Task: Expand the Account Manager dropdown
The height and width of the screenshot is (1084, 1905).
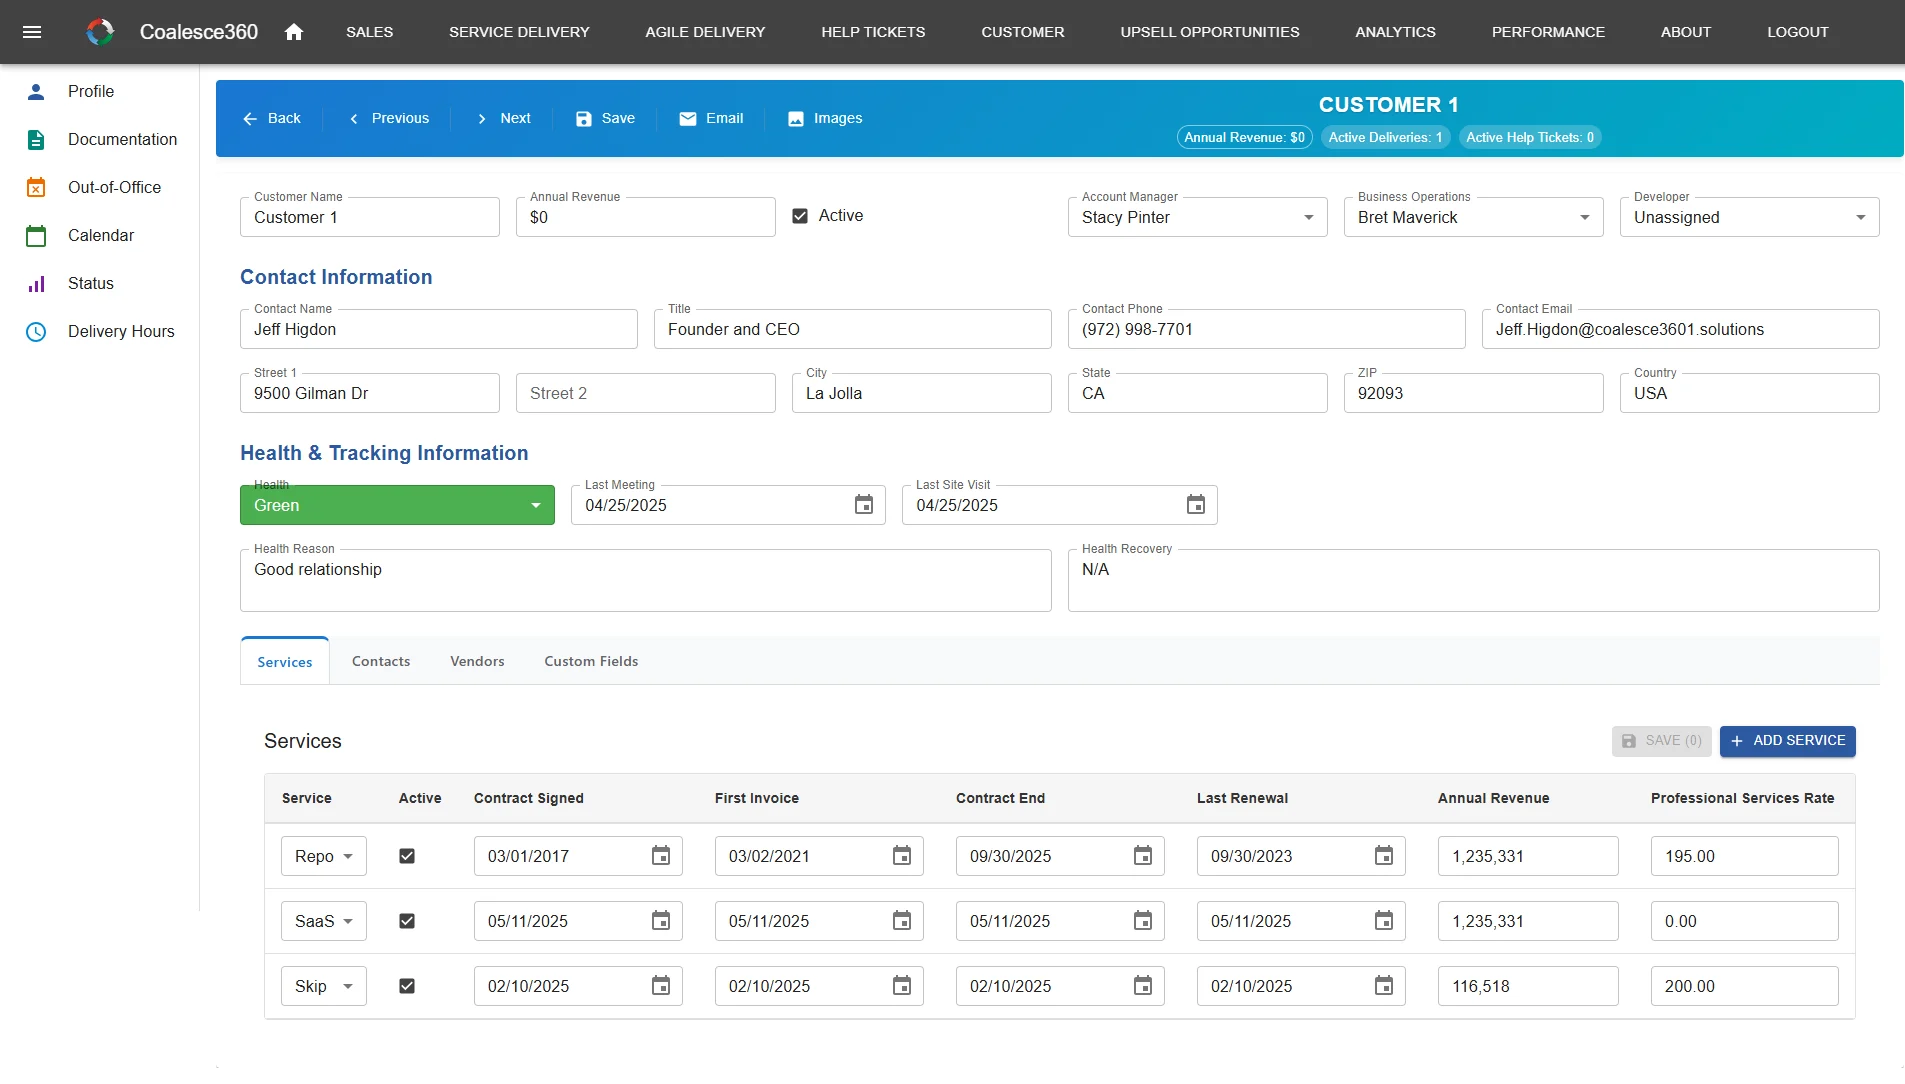Action: tap(1197, 217)
